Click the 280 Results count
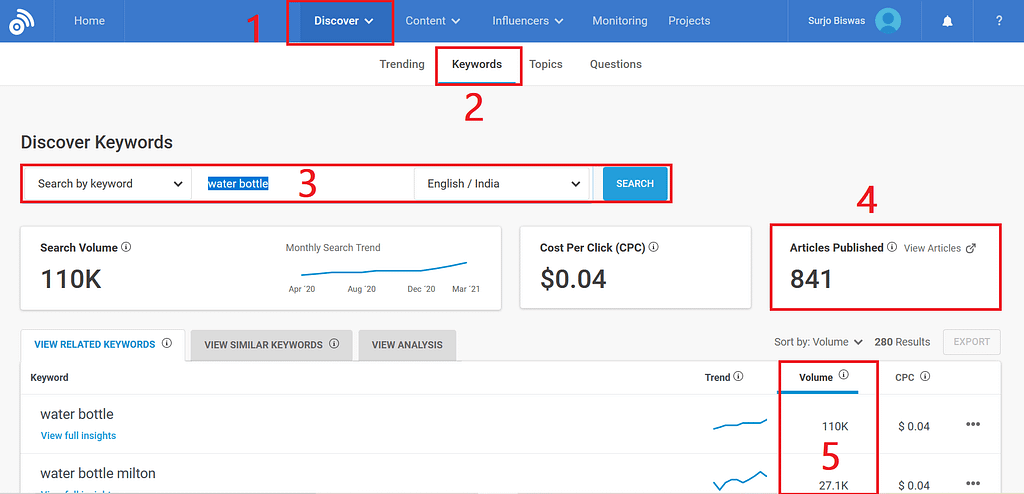This screenshot has height=494, width=1024. (902, 342)
